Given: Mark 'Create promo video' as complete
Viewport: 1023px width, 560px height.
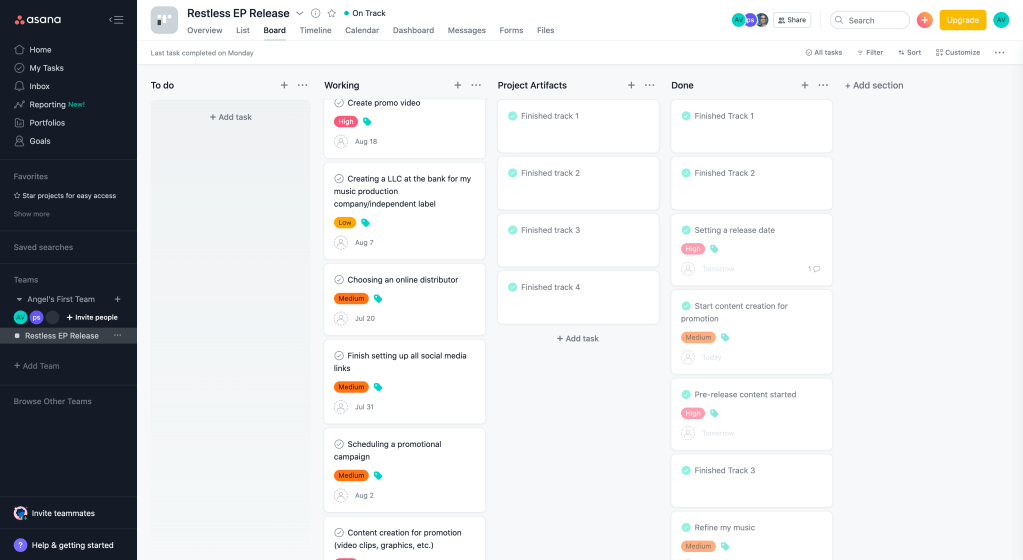Looking at the screenshot, I should pos(339,103).
